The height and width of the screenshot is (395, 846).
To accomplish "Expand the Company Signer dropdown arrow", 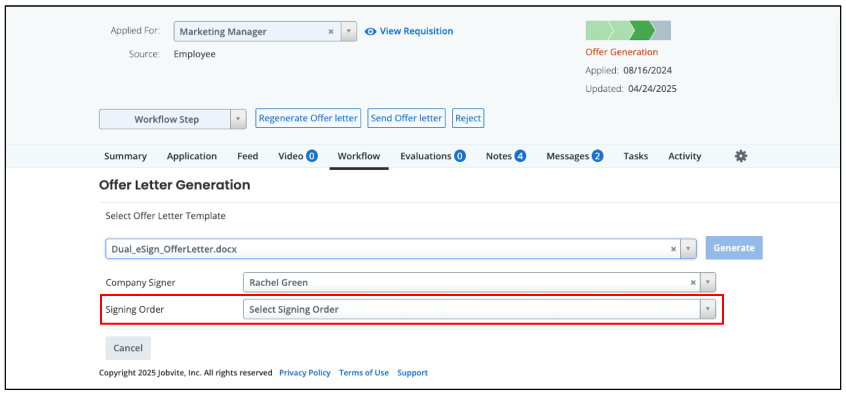I will tap(708, 282).
